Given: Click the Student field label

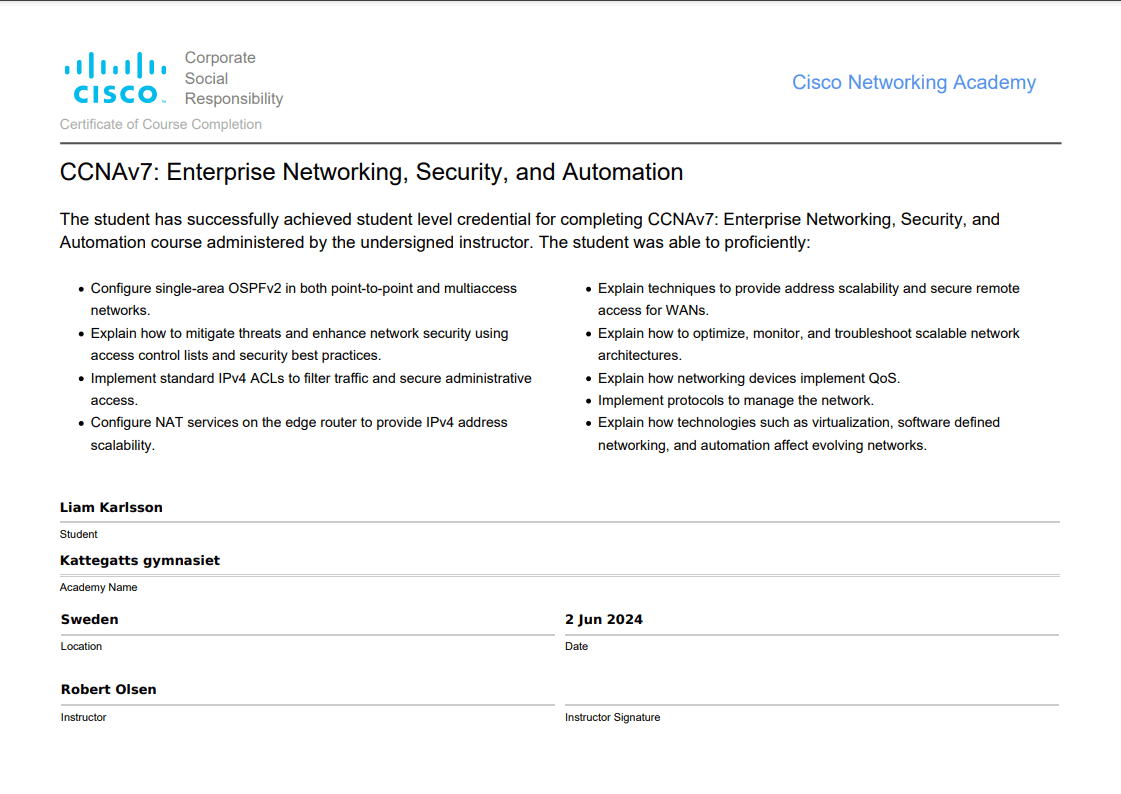Looking at the screenshot, I should [x=78, y=534].
